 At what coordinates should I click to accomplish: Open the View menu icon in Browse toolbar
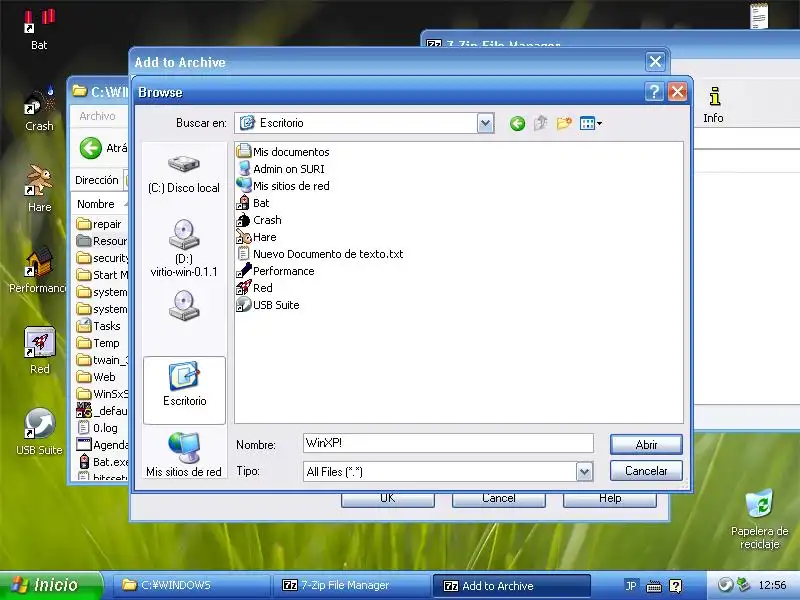[x=591, y=123]
